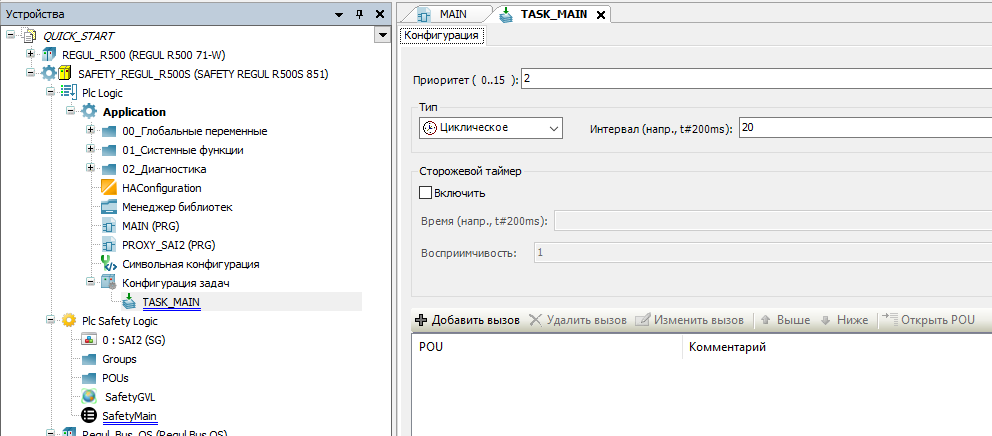Image resolution: width=992 pixels, height=436 pixels.
Task: Collapse the Plc Safety Logic node
Action: pos(50,321)
